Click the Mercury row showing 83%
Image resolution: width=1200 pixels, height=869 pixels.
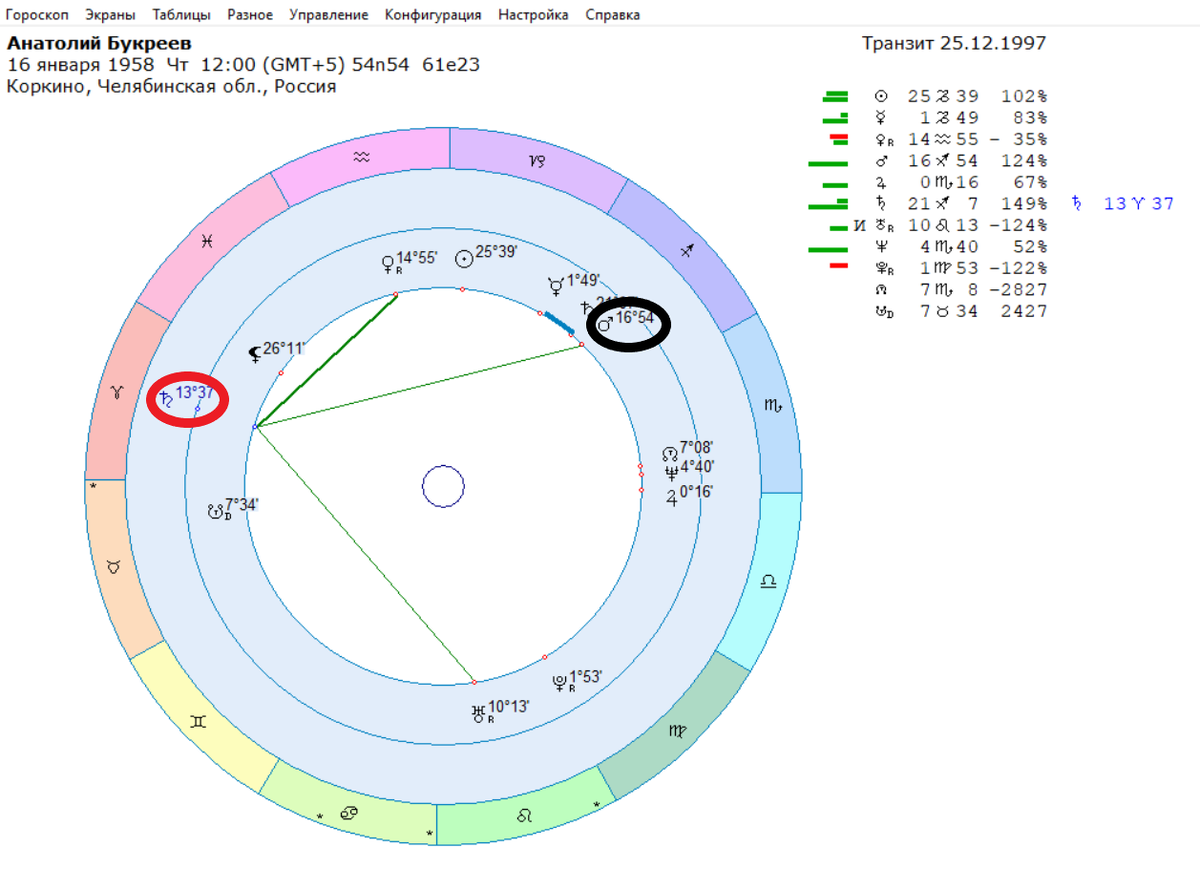(x=960, y=118)
